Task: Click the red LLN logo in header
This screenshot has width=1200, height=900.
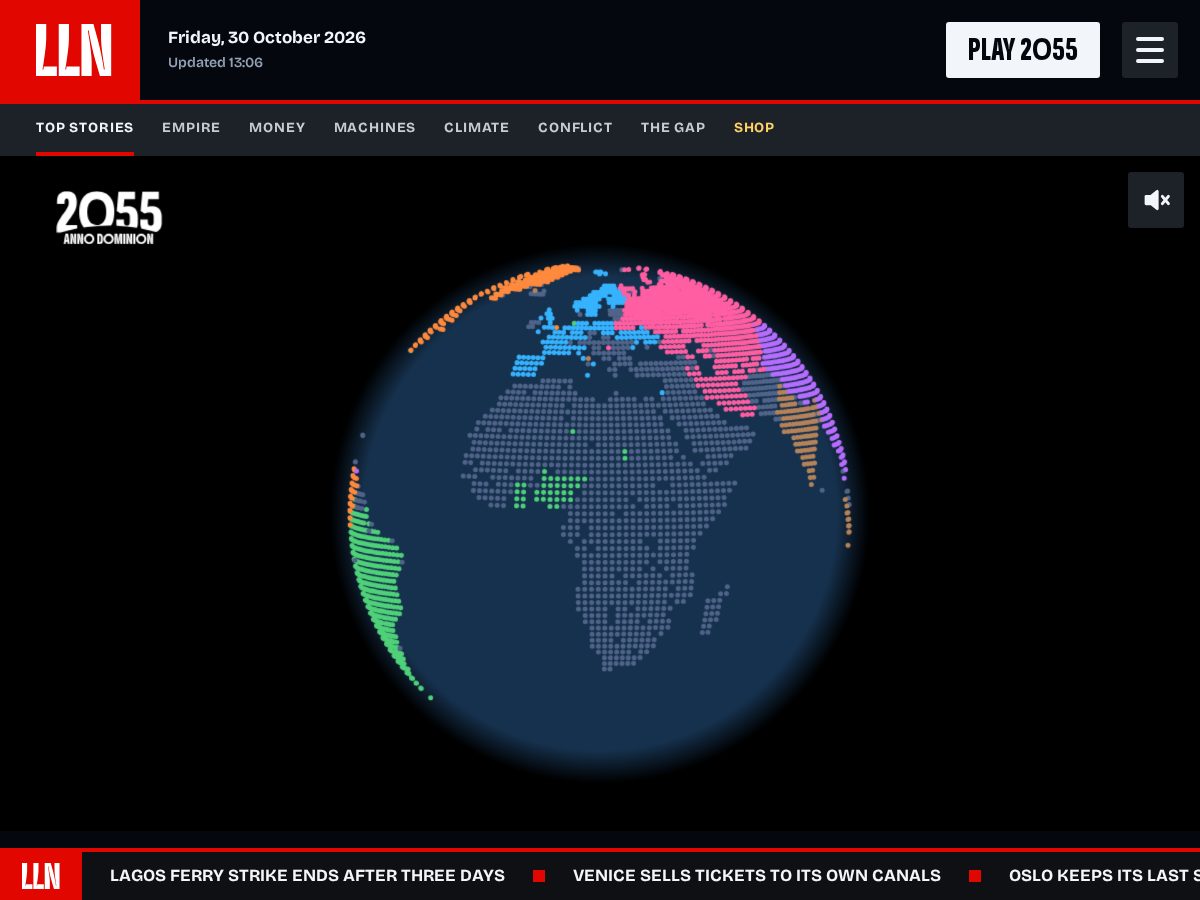Action: 70,50
